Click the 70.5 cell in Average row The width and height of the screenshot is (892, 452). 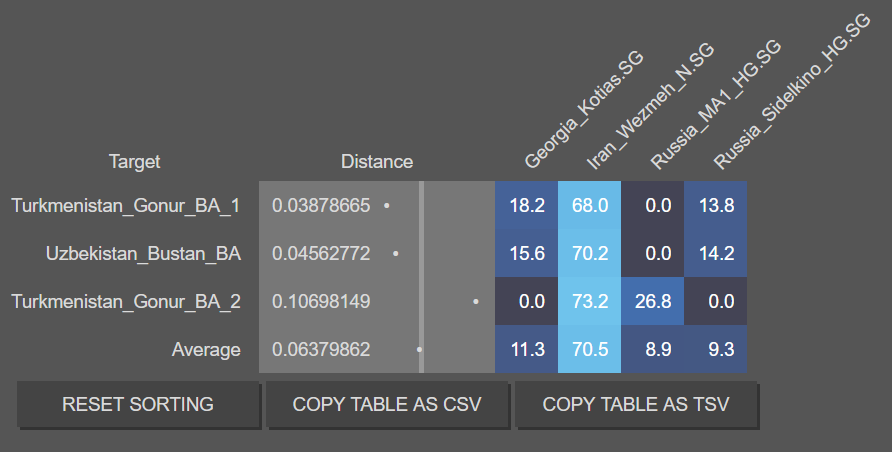click(589, 349)
